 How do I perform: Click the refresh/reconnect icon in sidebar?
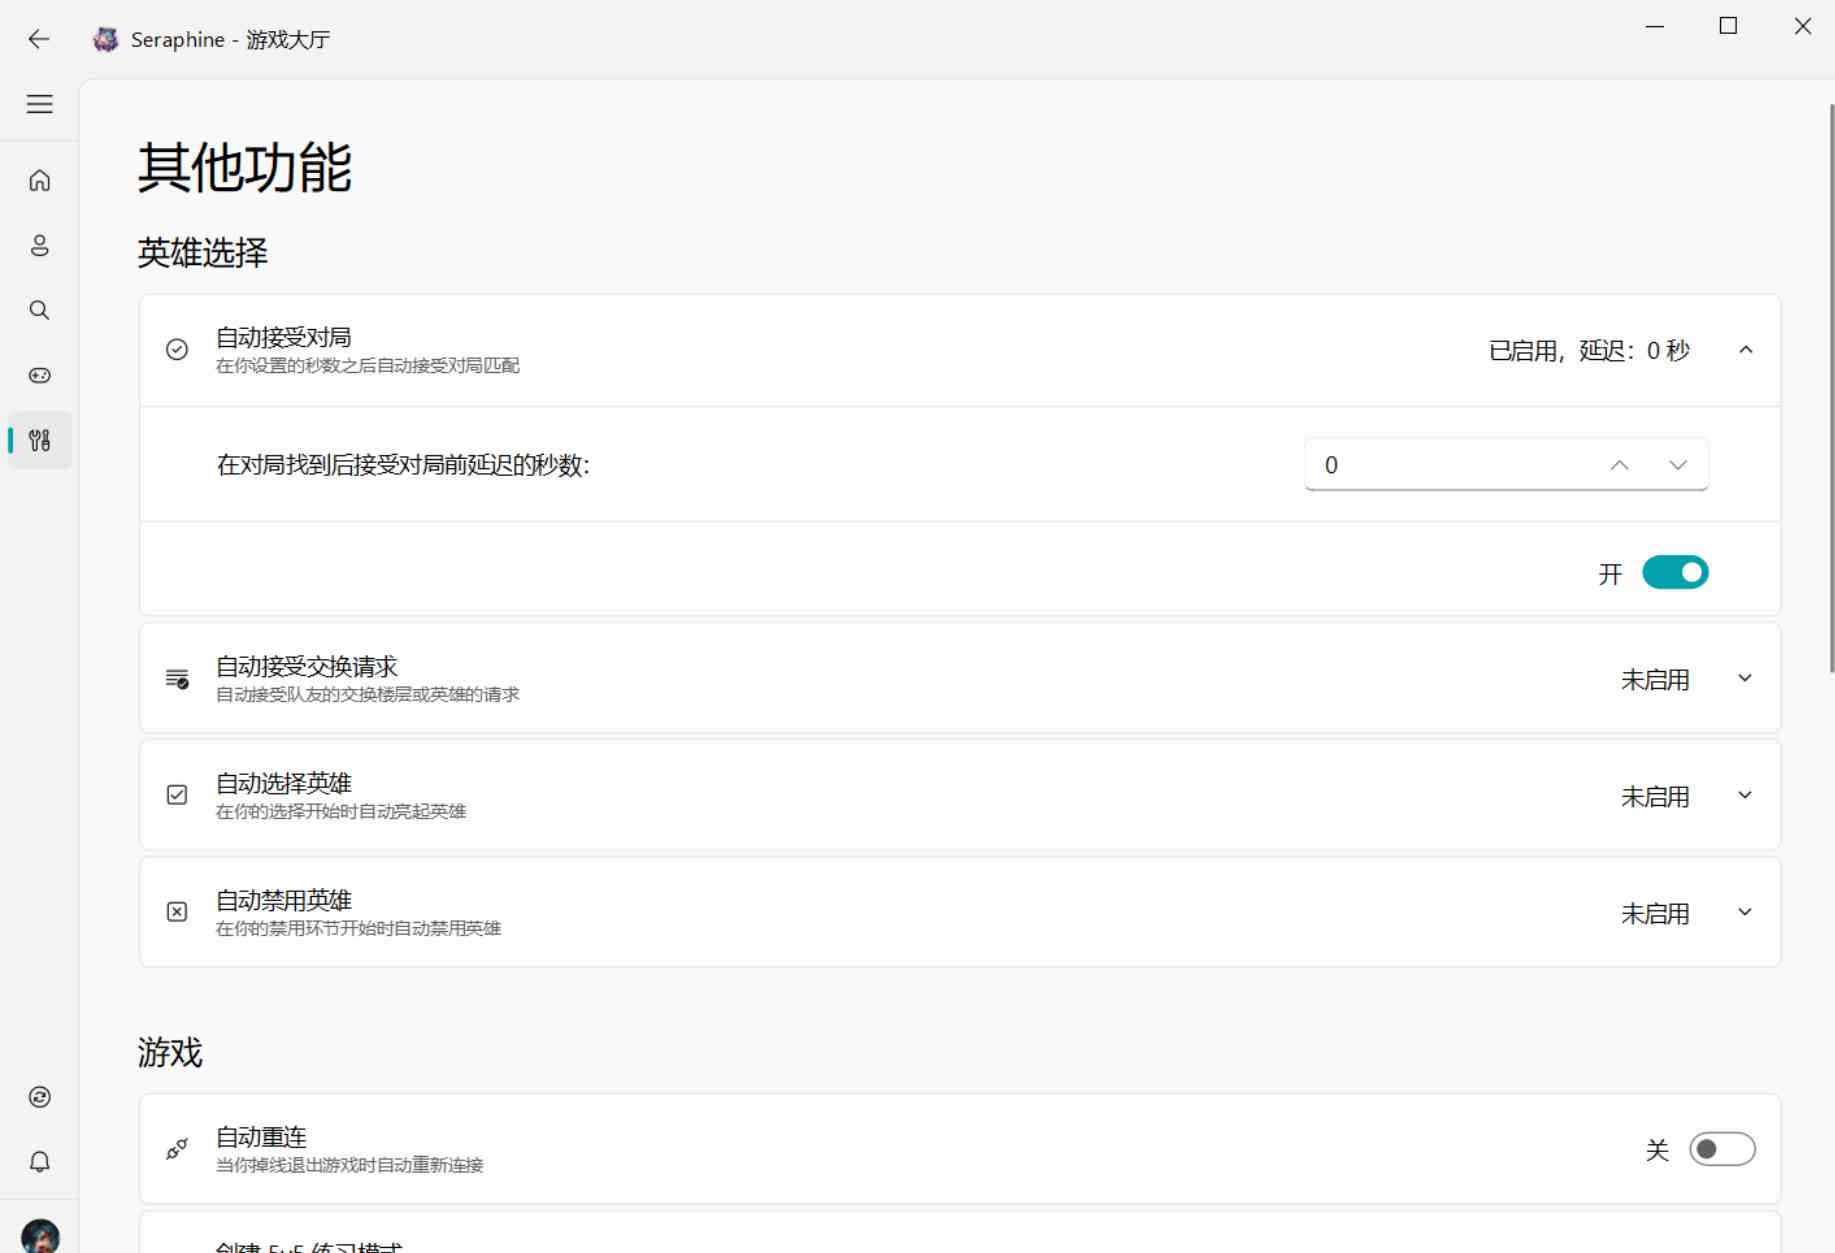coord(39,1097)
